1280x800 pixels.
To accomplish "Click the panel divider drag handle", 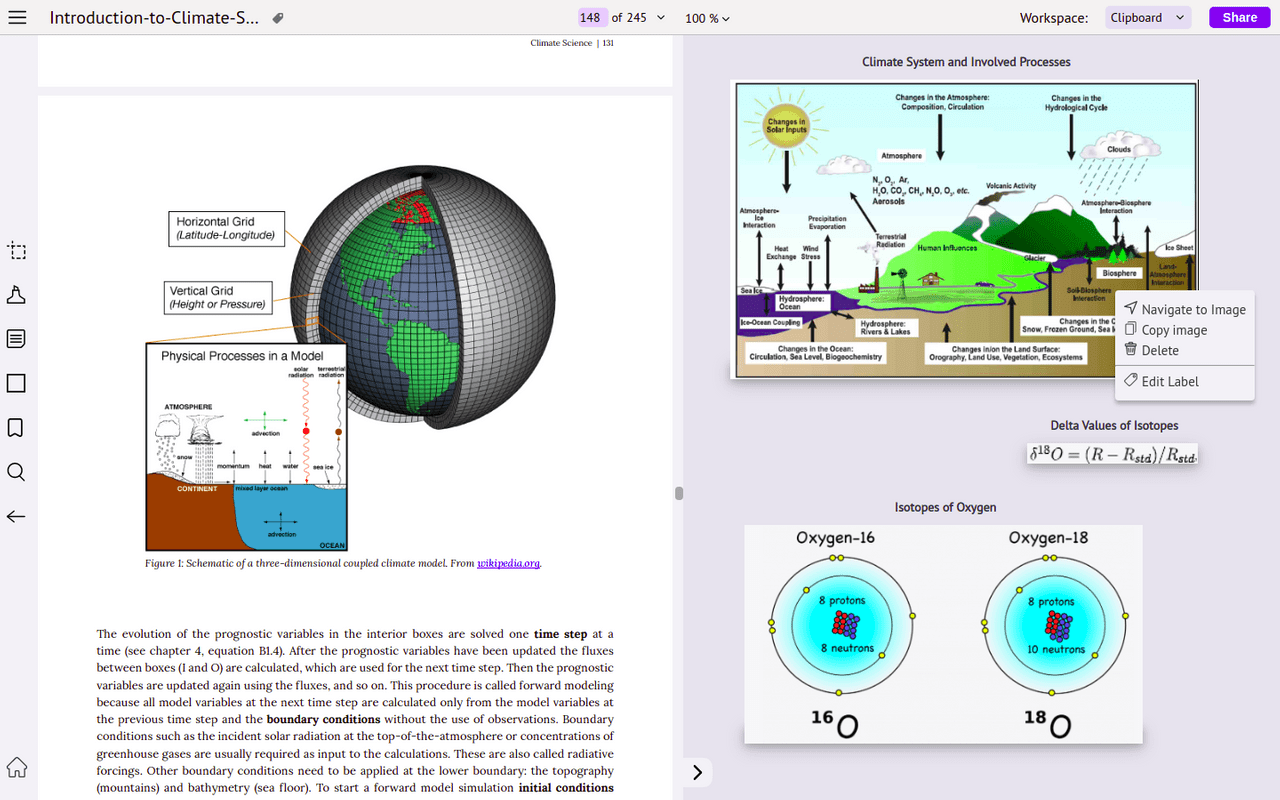I will pyautogui.click(x=679, y=493).
